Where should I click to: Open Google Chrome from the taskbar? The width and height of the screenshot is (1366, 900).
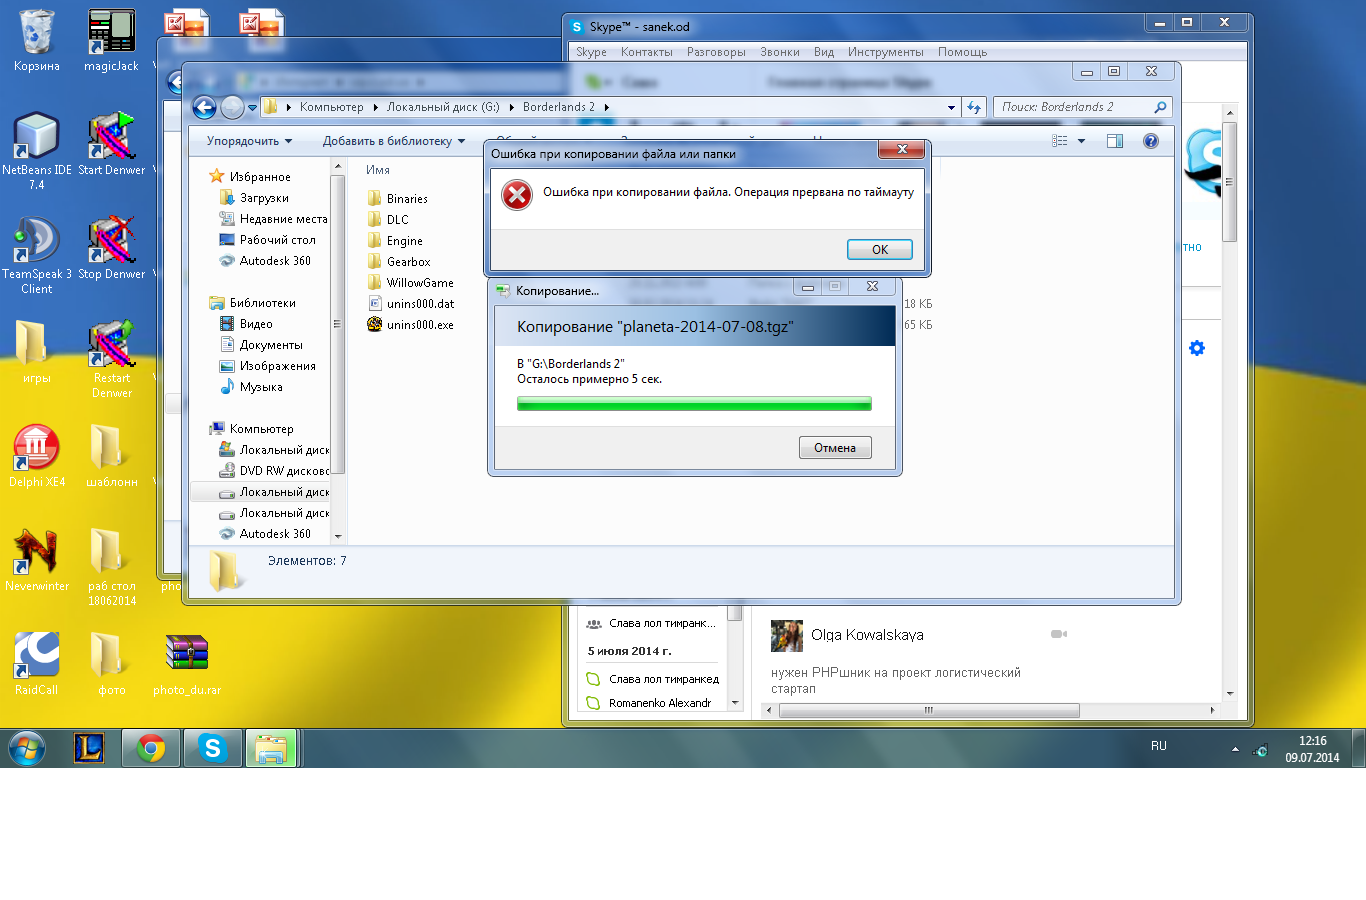151,748
